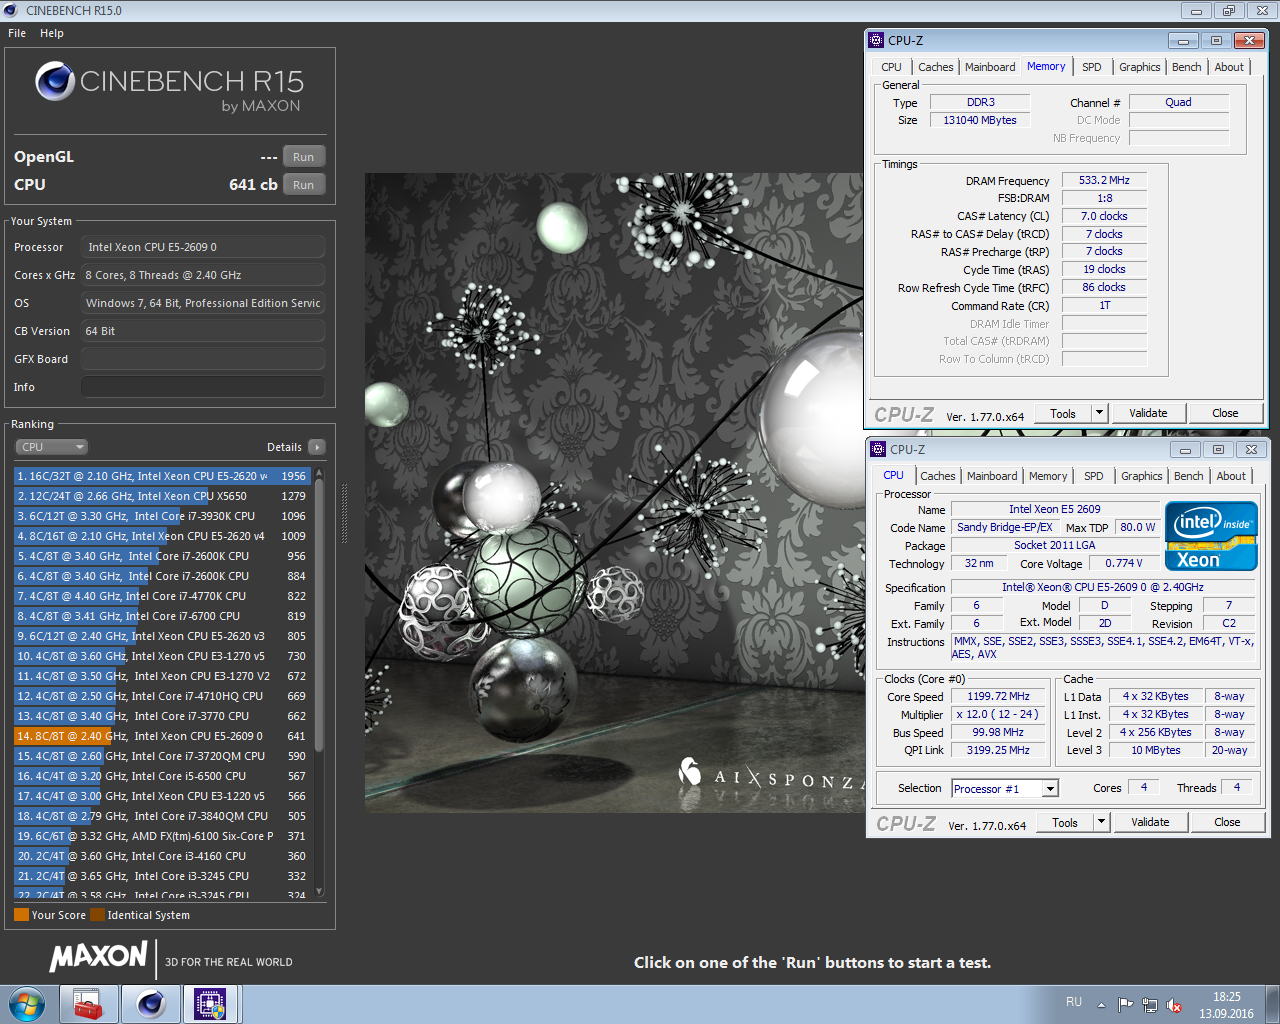Click the Action Center flag tray icon
This screenshot has height=1024, width=1280.
click(x=1126, y=1004)
